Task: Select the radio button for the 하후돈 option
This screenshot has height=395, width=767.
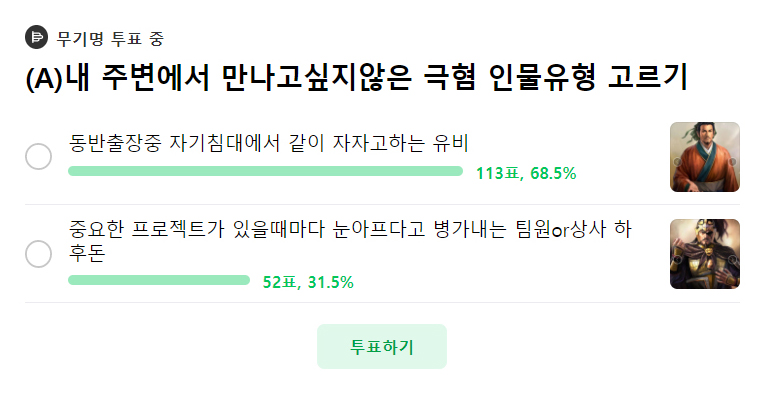Action: point(38,254)
